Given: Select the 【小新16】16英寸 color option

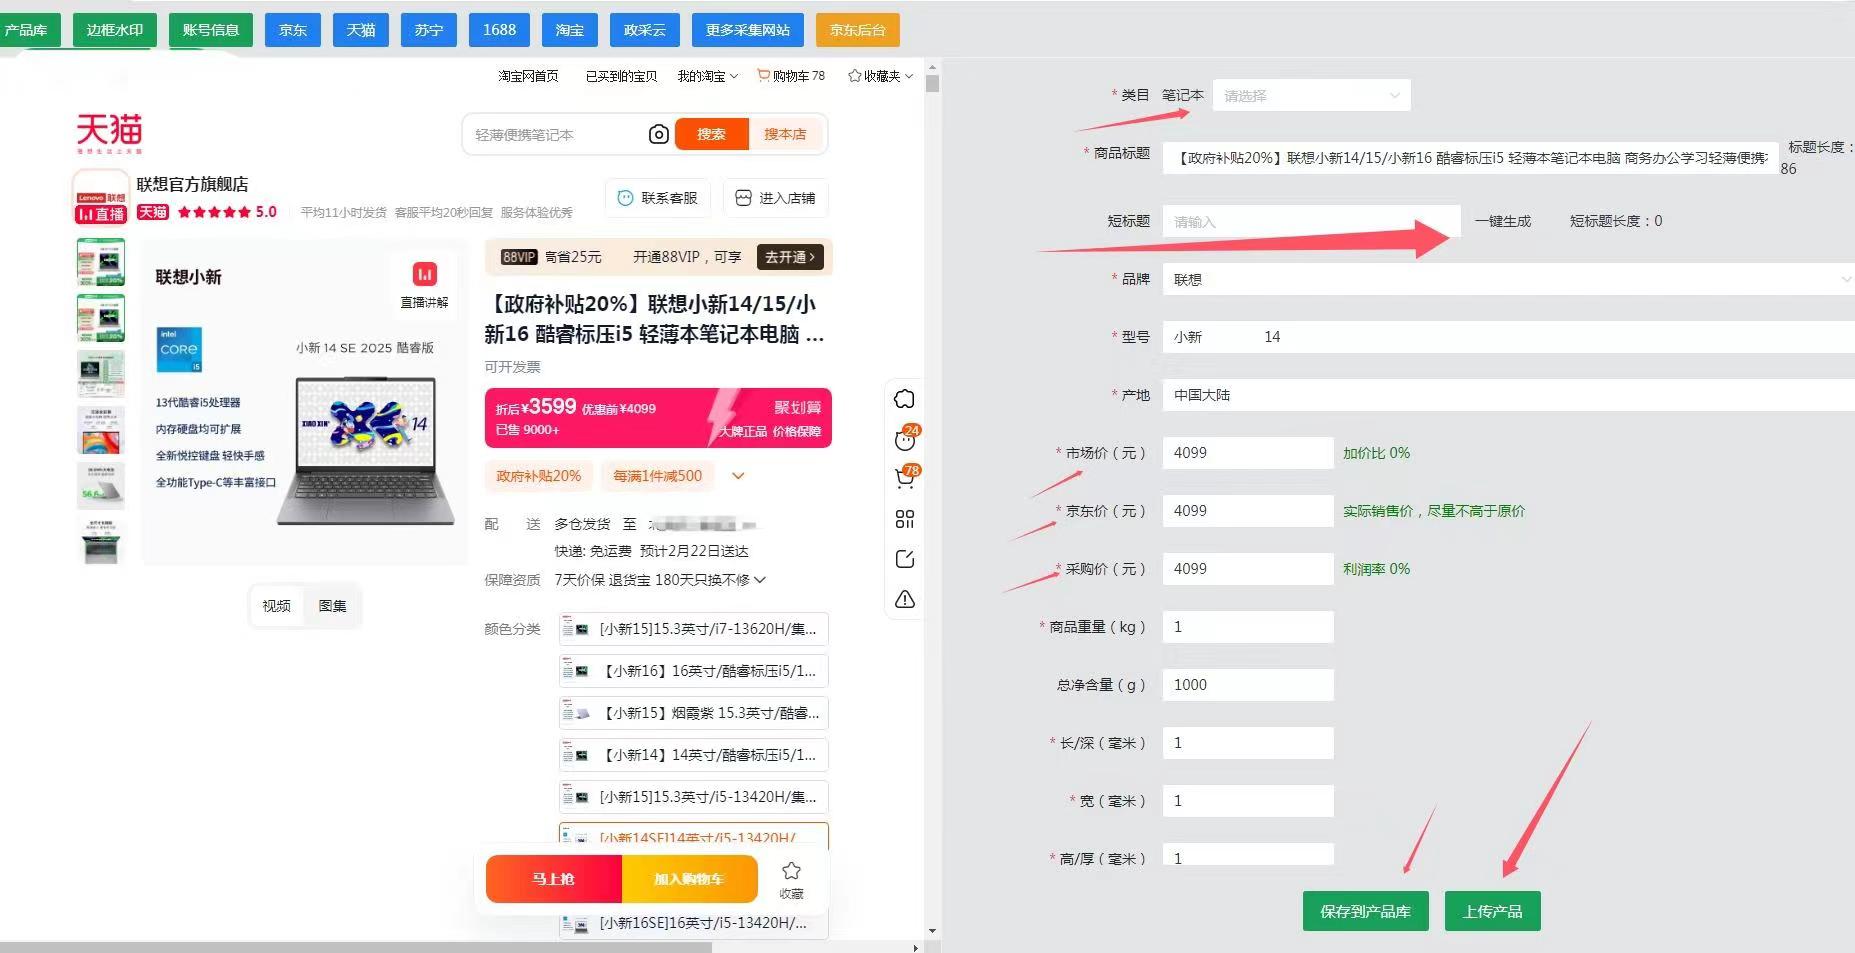Looking at the screenshot, I should (x=694, y=671).
